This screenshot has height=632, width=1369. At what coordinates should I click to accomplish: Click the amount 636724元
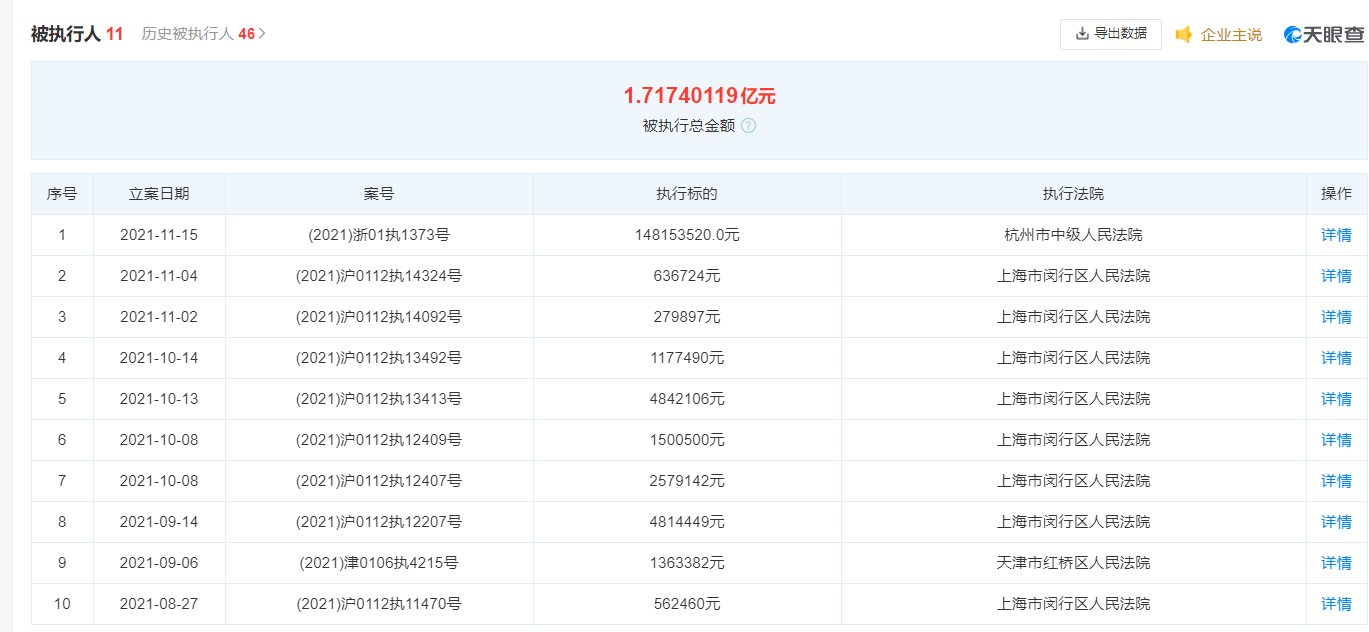tap(687, 276)
